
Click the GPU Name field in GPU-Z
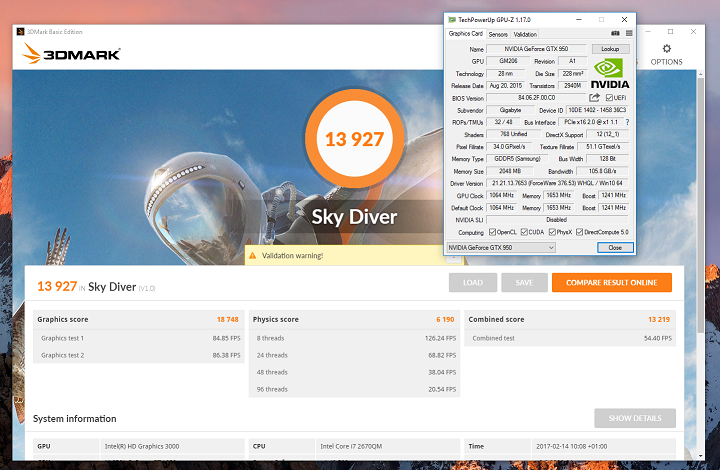pos(536,49)
